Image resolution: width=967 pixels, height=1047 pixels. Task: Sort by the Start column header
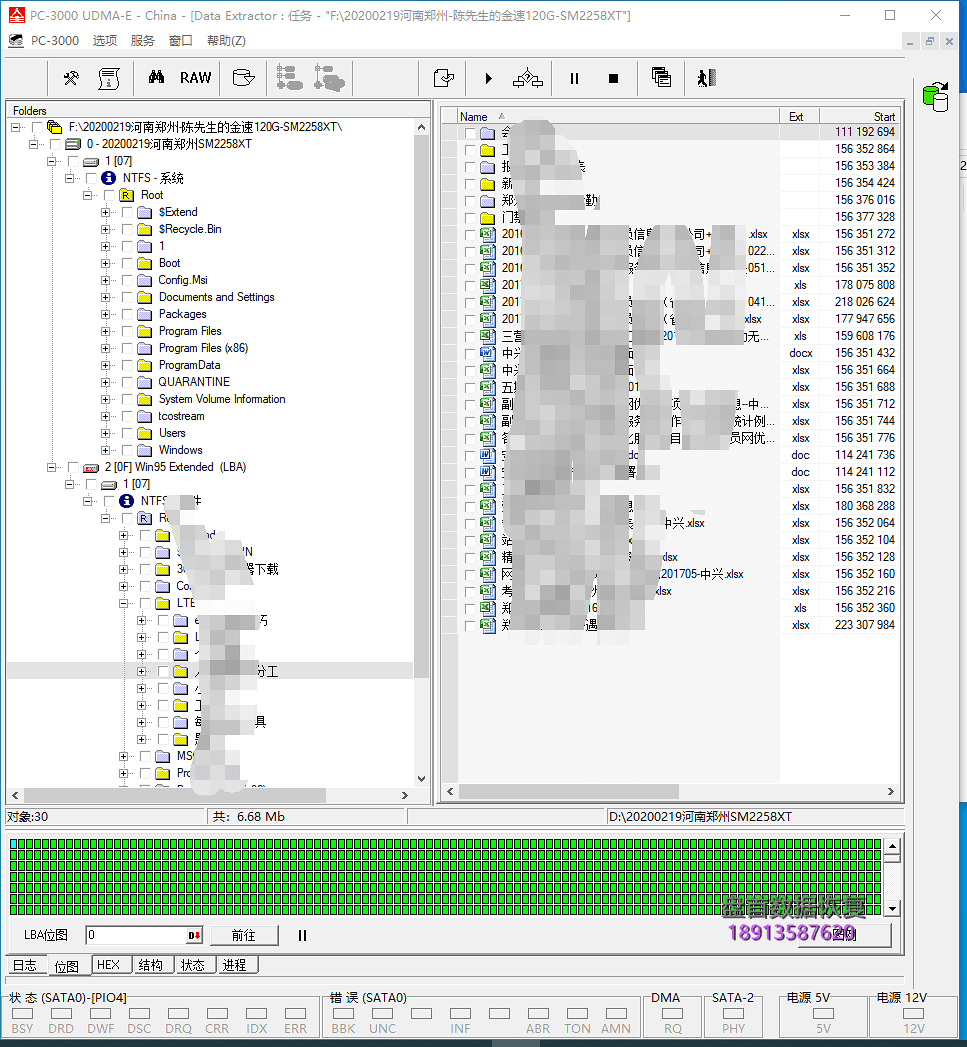click(x=860, y=117)
